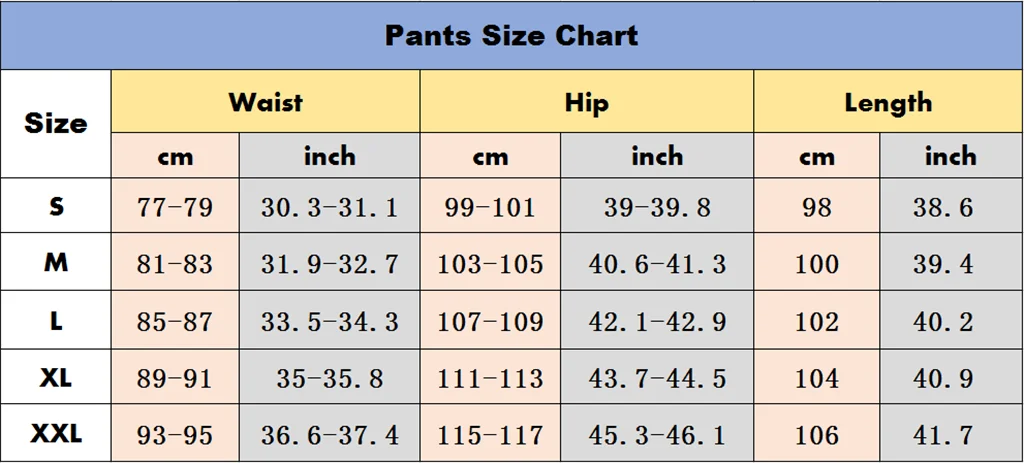
Task: Click the 43.7-44.5 hip inch cell
Action: [x=657, y=377]
